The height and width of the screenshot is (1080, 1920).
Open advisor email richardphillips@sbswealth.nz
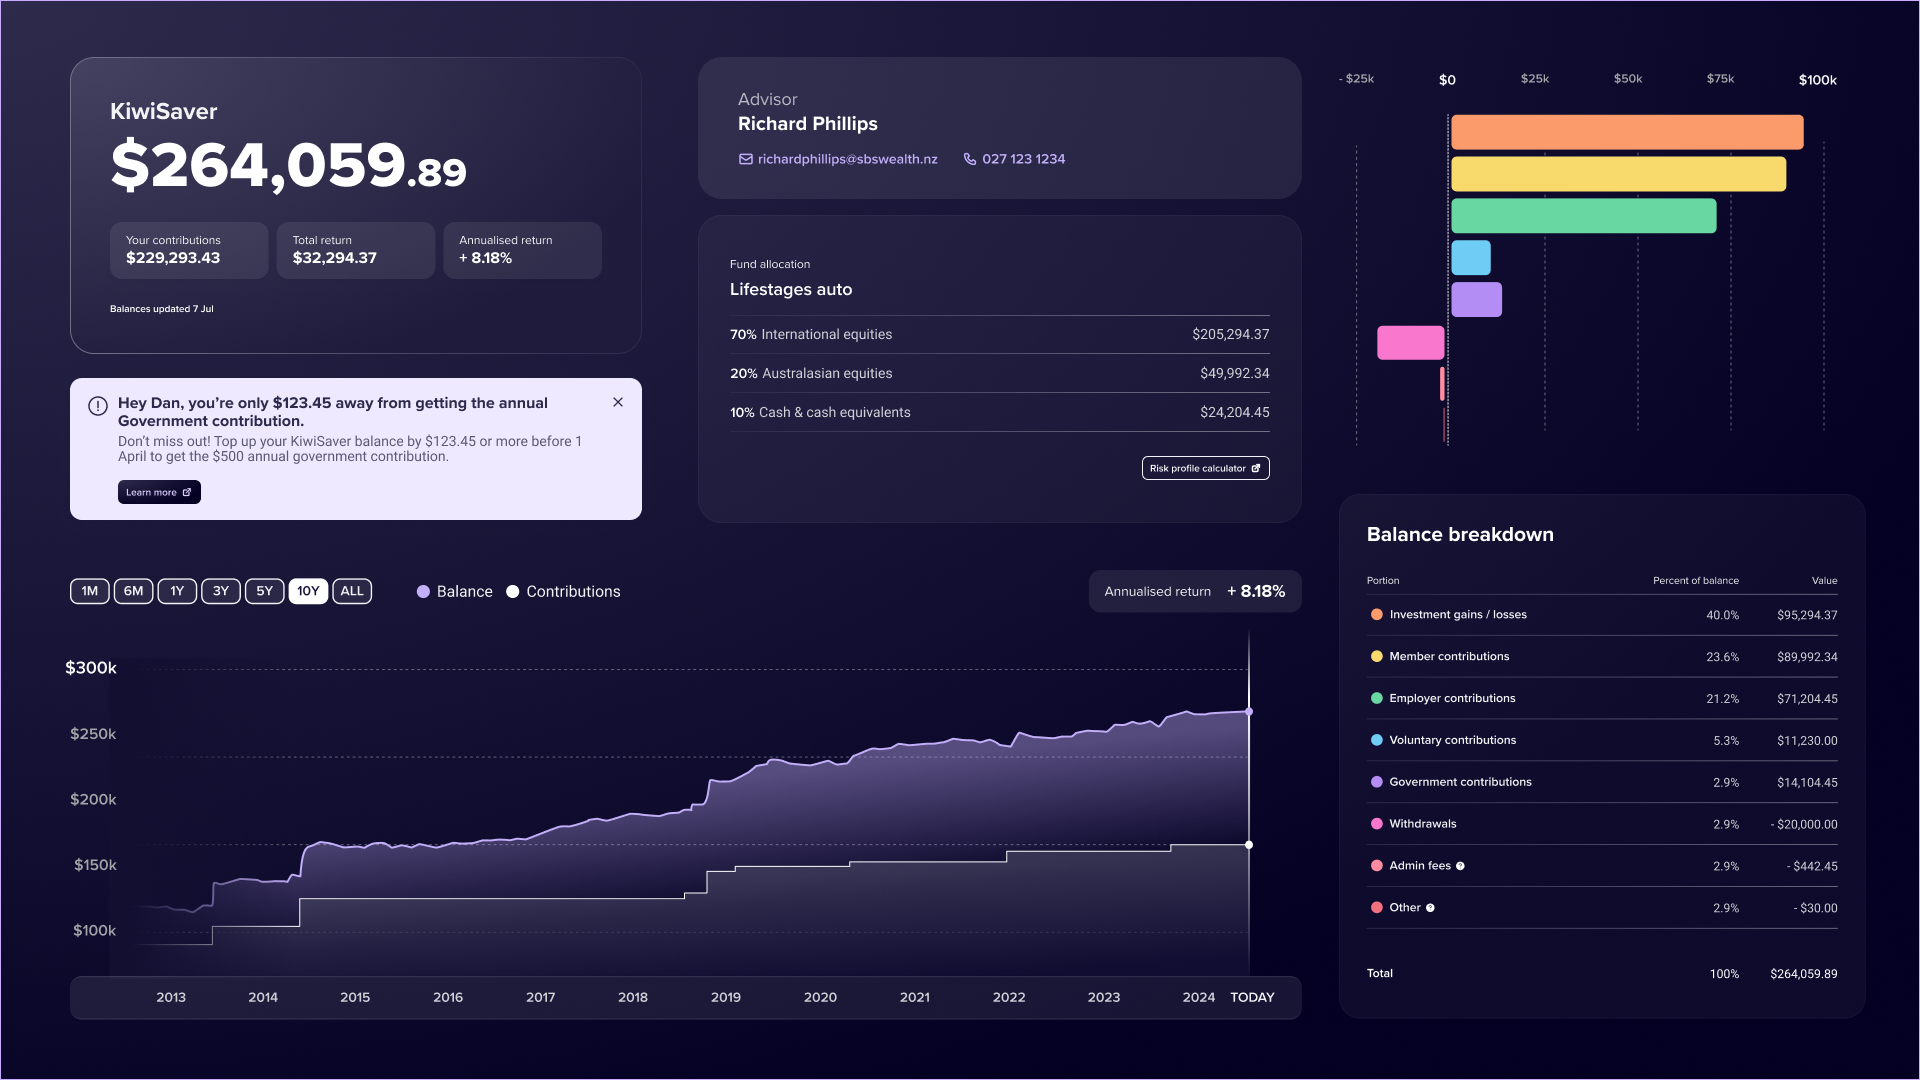847,159
